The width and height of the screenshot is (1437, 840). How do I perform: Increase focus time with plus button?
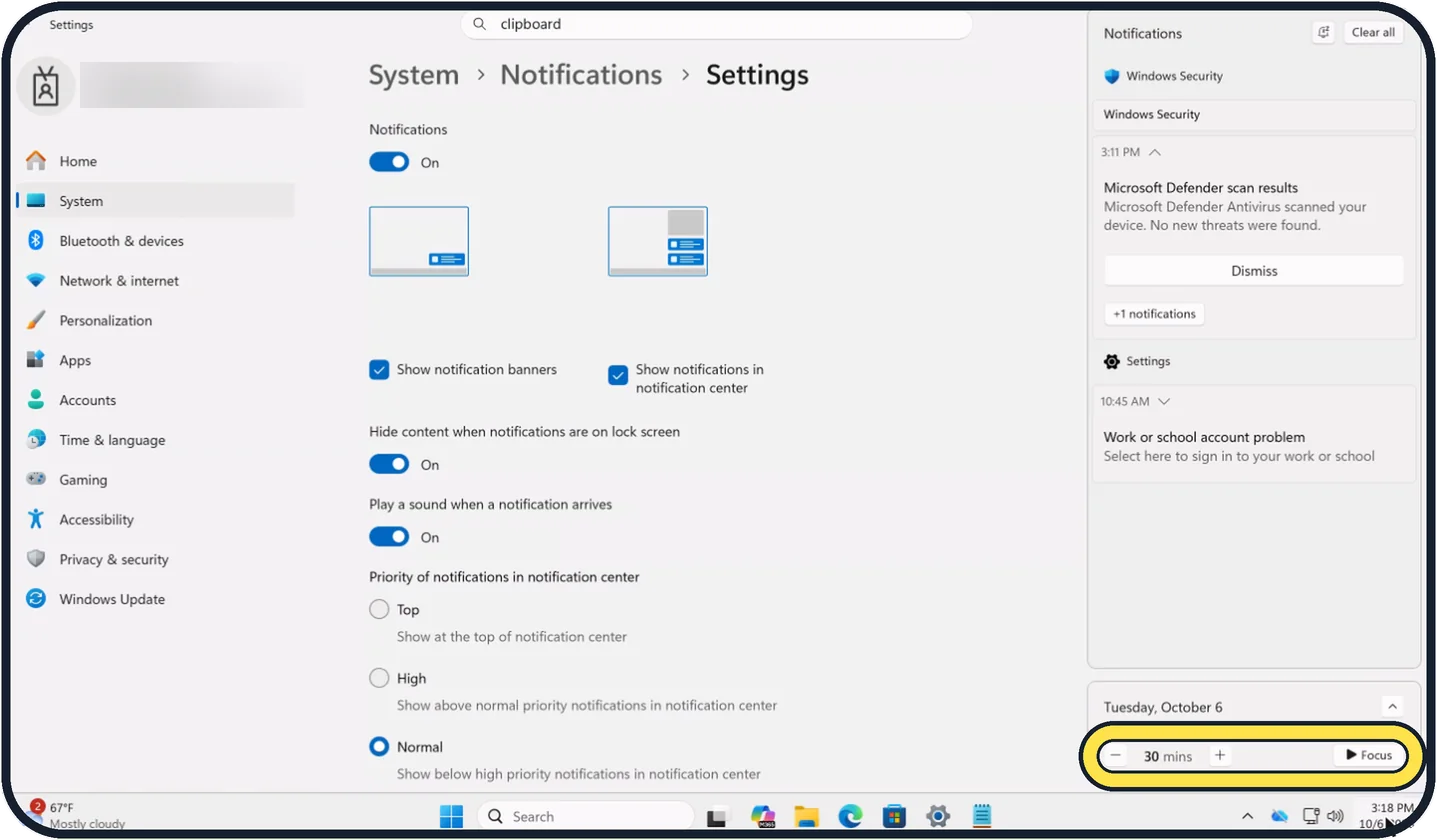[1219, 756]
